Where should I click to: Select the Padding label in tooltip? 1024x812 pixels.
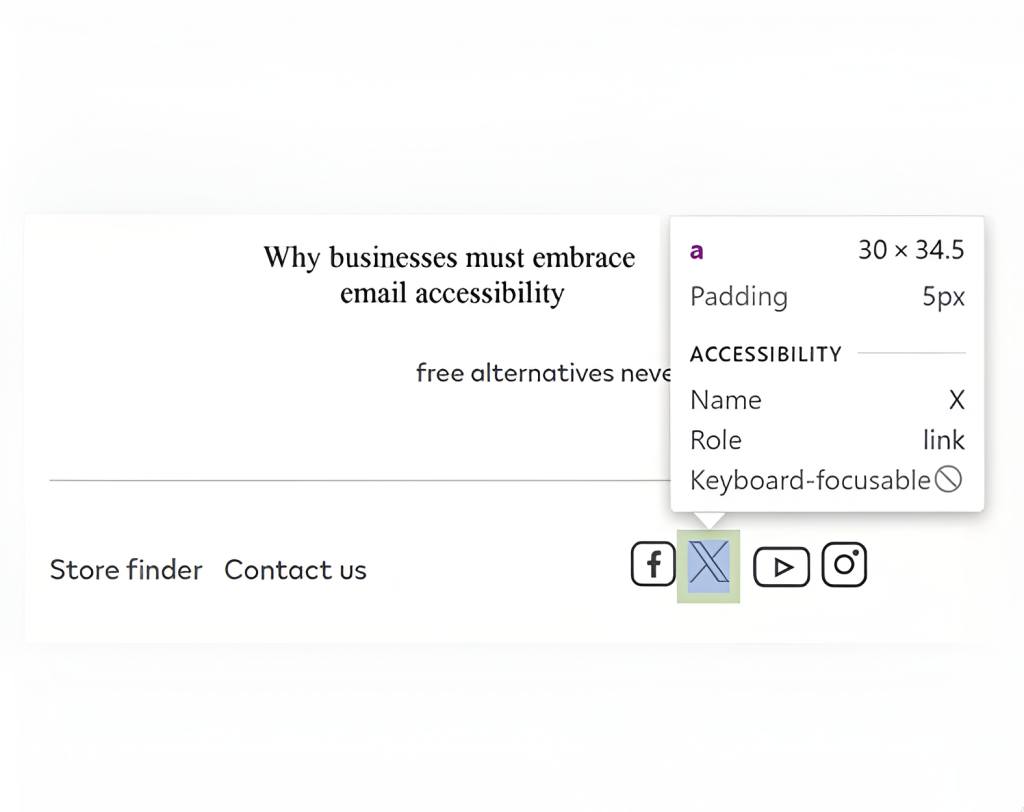[739, 297]
